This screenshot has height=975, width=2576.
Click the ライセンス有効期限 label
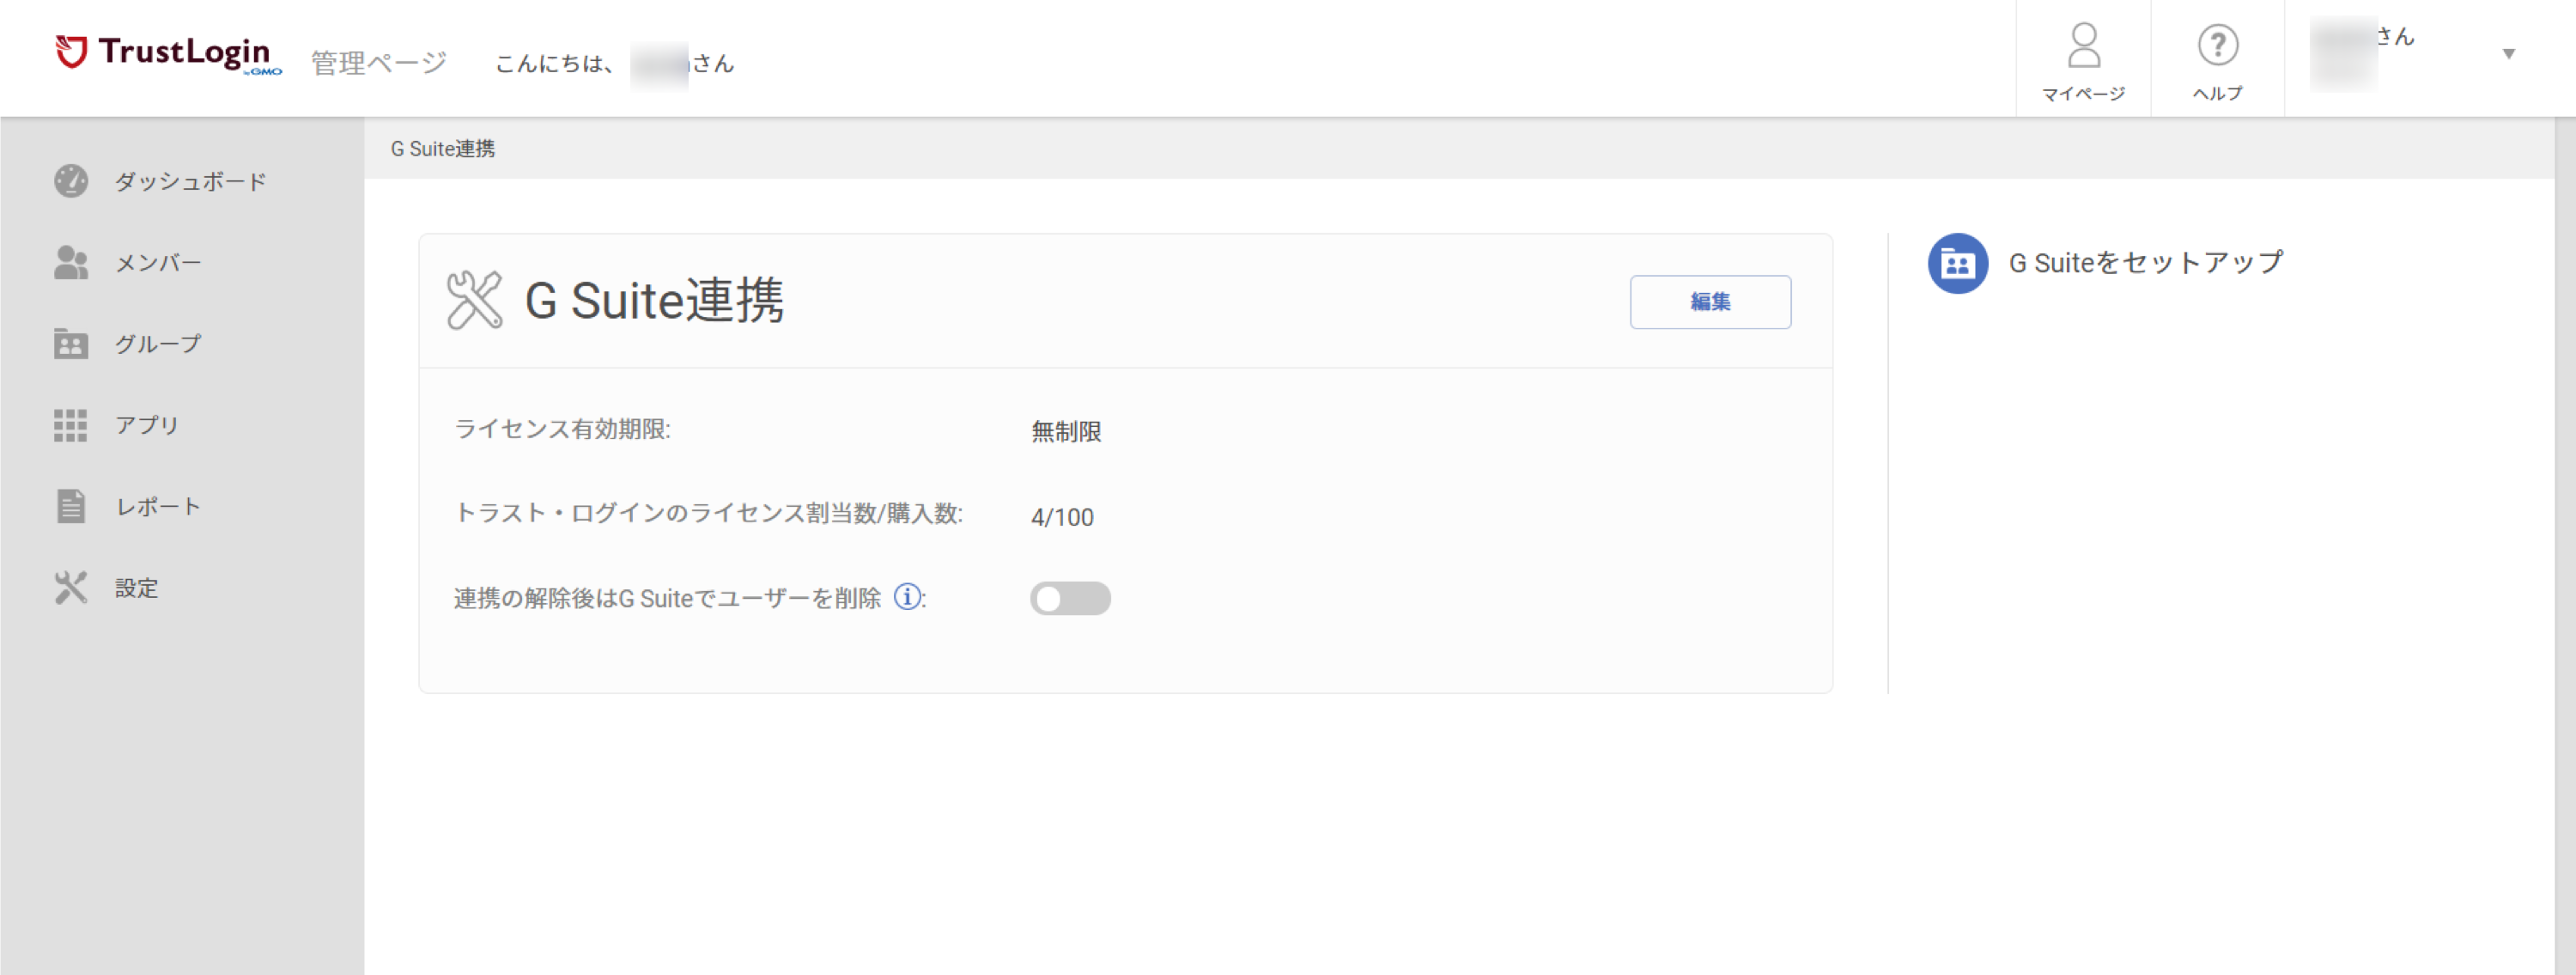click(563, 429)
